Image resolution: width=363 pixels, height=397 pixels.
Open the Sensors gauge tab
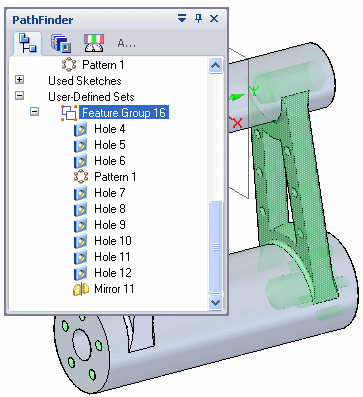pyautogui.click(x=94, y=43)
